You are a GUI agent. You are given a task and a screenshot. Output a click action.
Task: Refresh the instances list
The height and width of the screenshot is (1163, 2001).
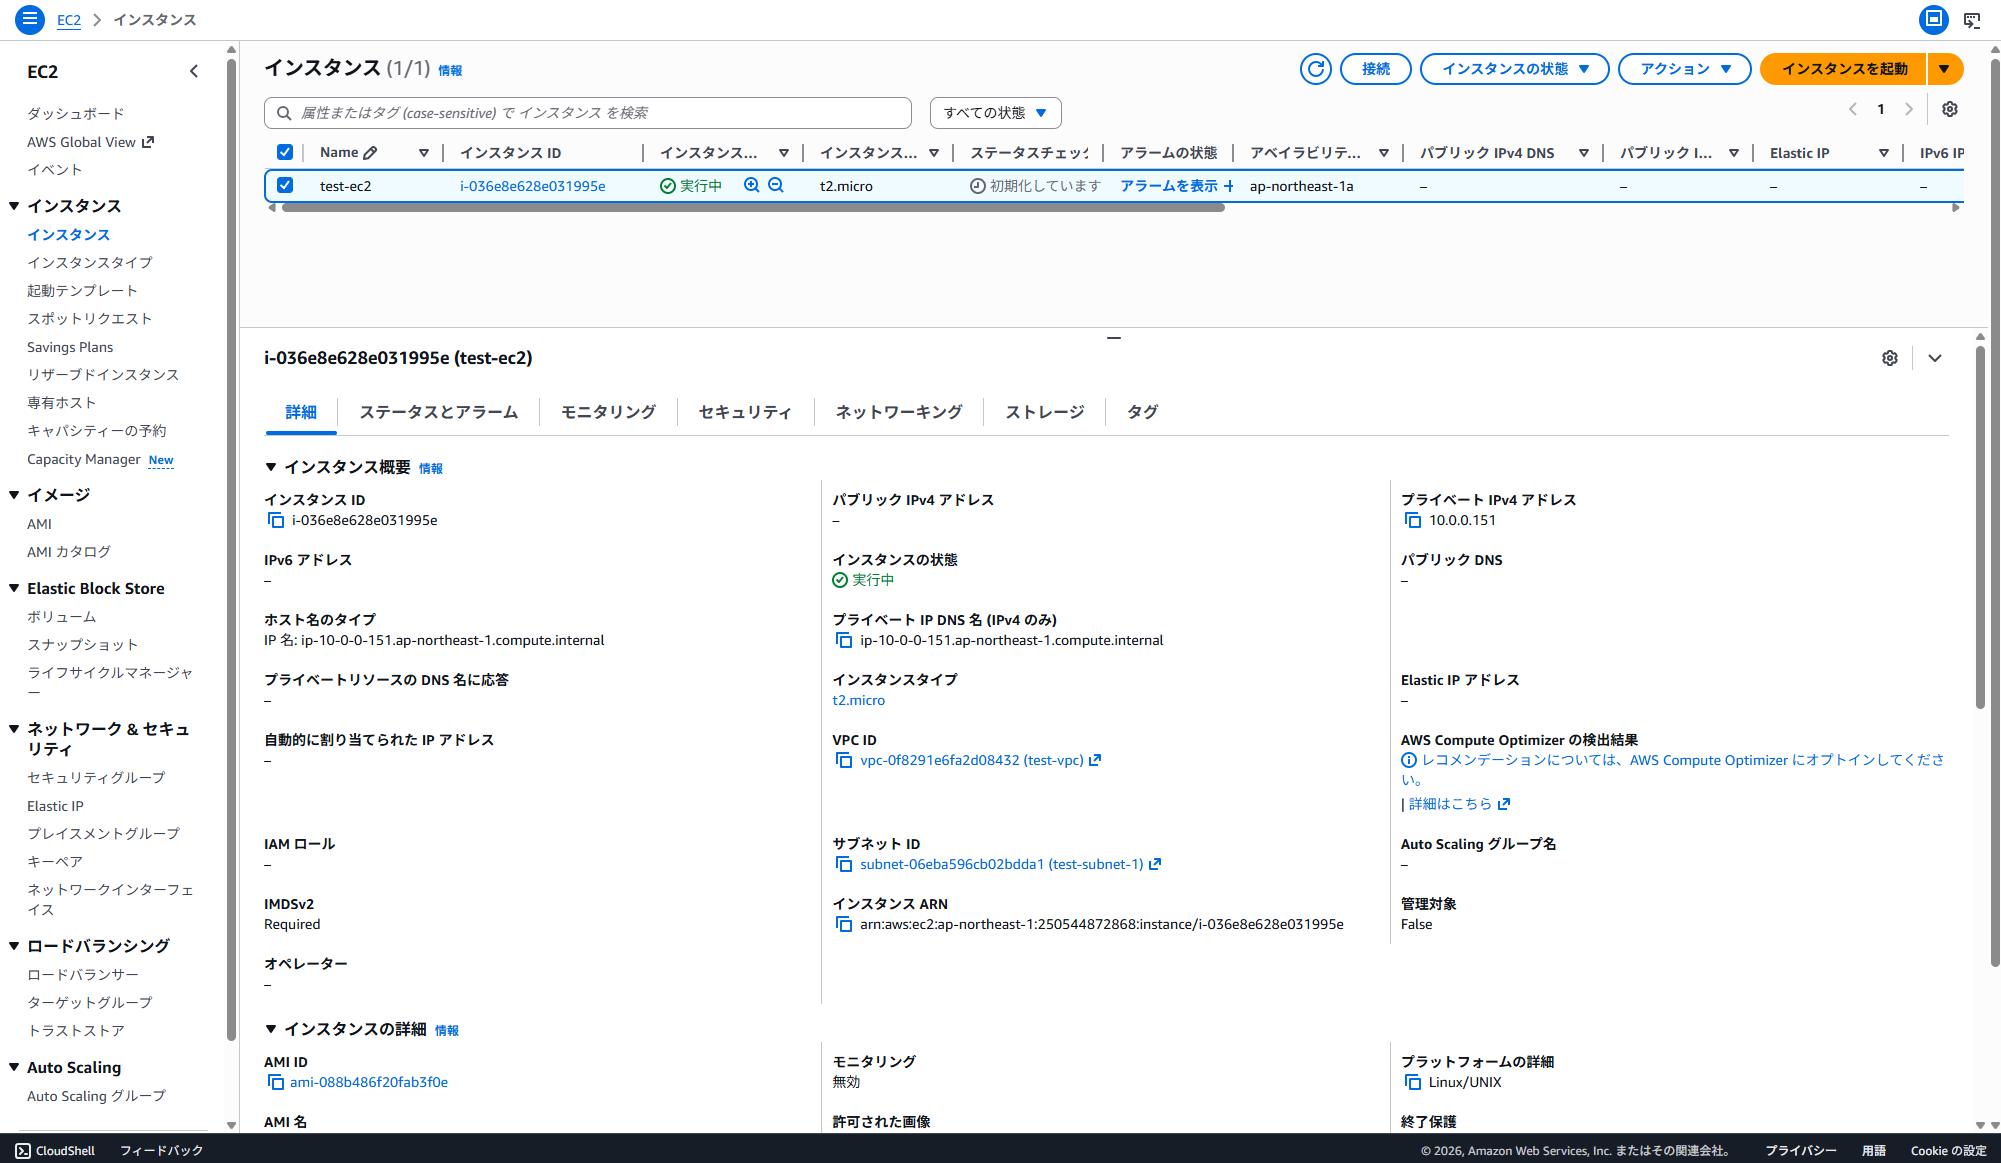1315,69
